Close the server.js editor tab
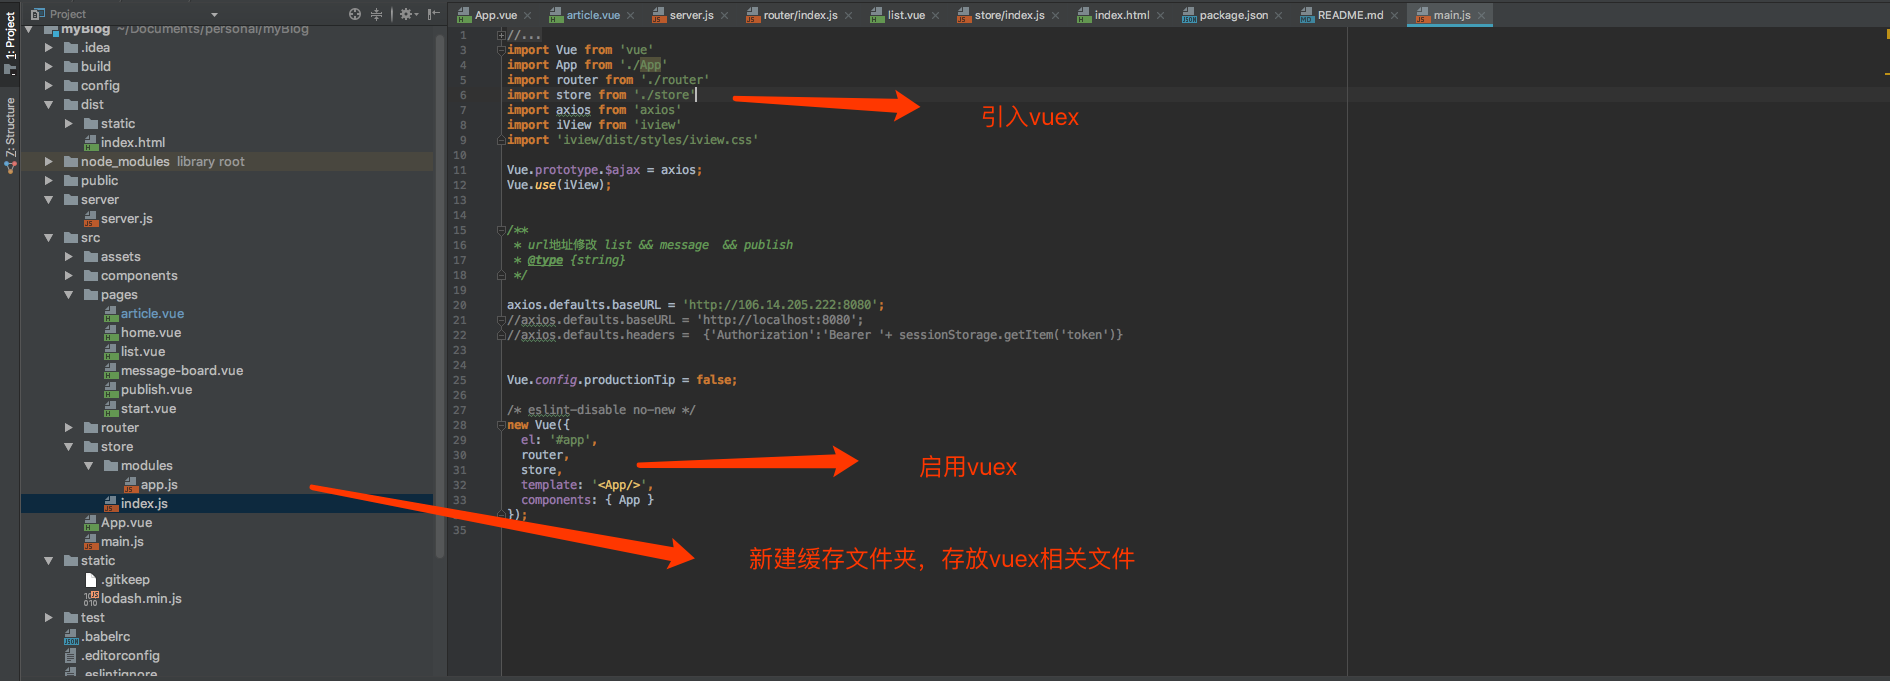The image size is (1890, 681). (x=724, y=15)
